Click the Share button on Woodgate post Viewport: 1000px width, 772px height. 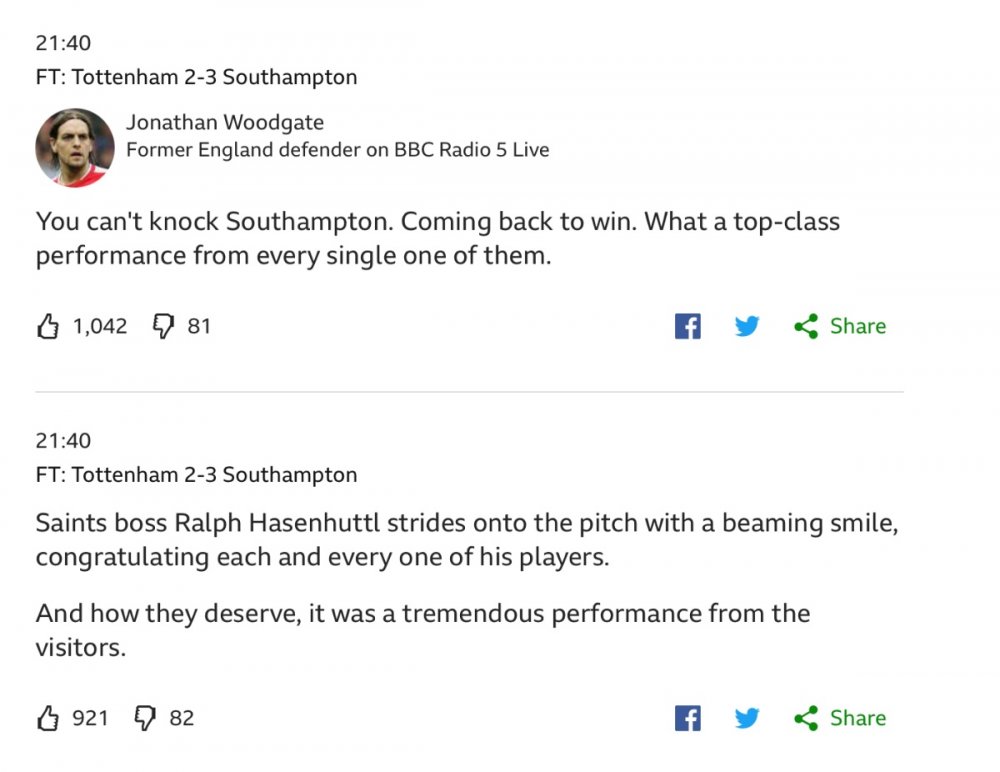[840, 326]
